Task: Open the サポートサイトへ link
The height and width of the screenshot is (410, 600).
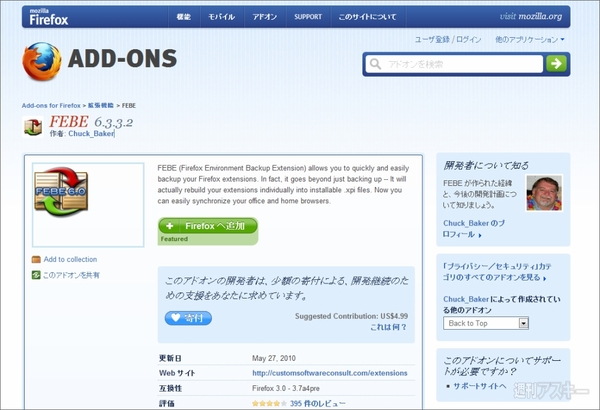Action: pos(480,386)
